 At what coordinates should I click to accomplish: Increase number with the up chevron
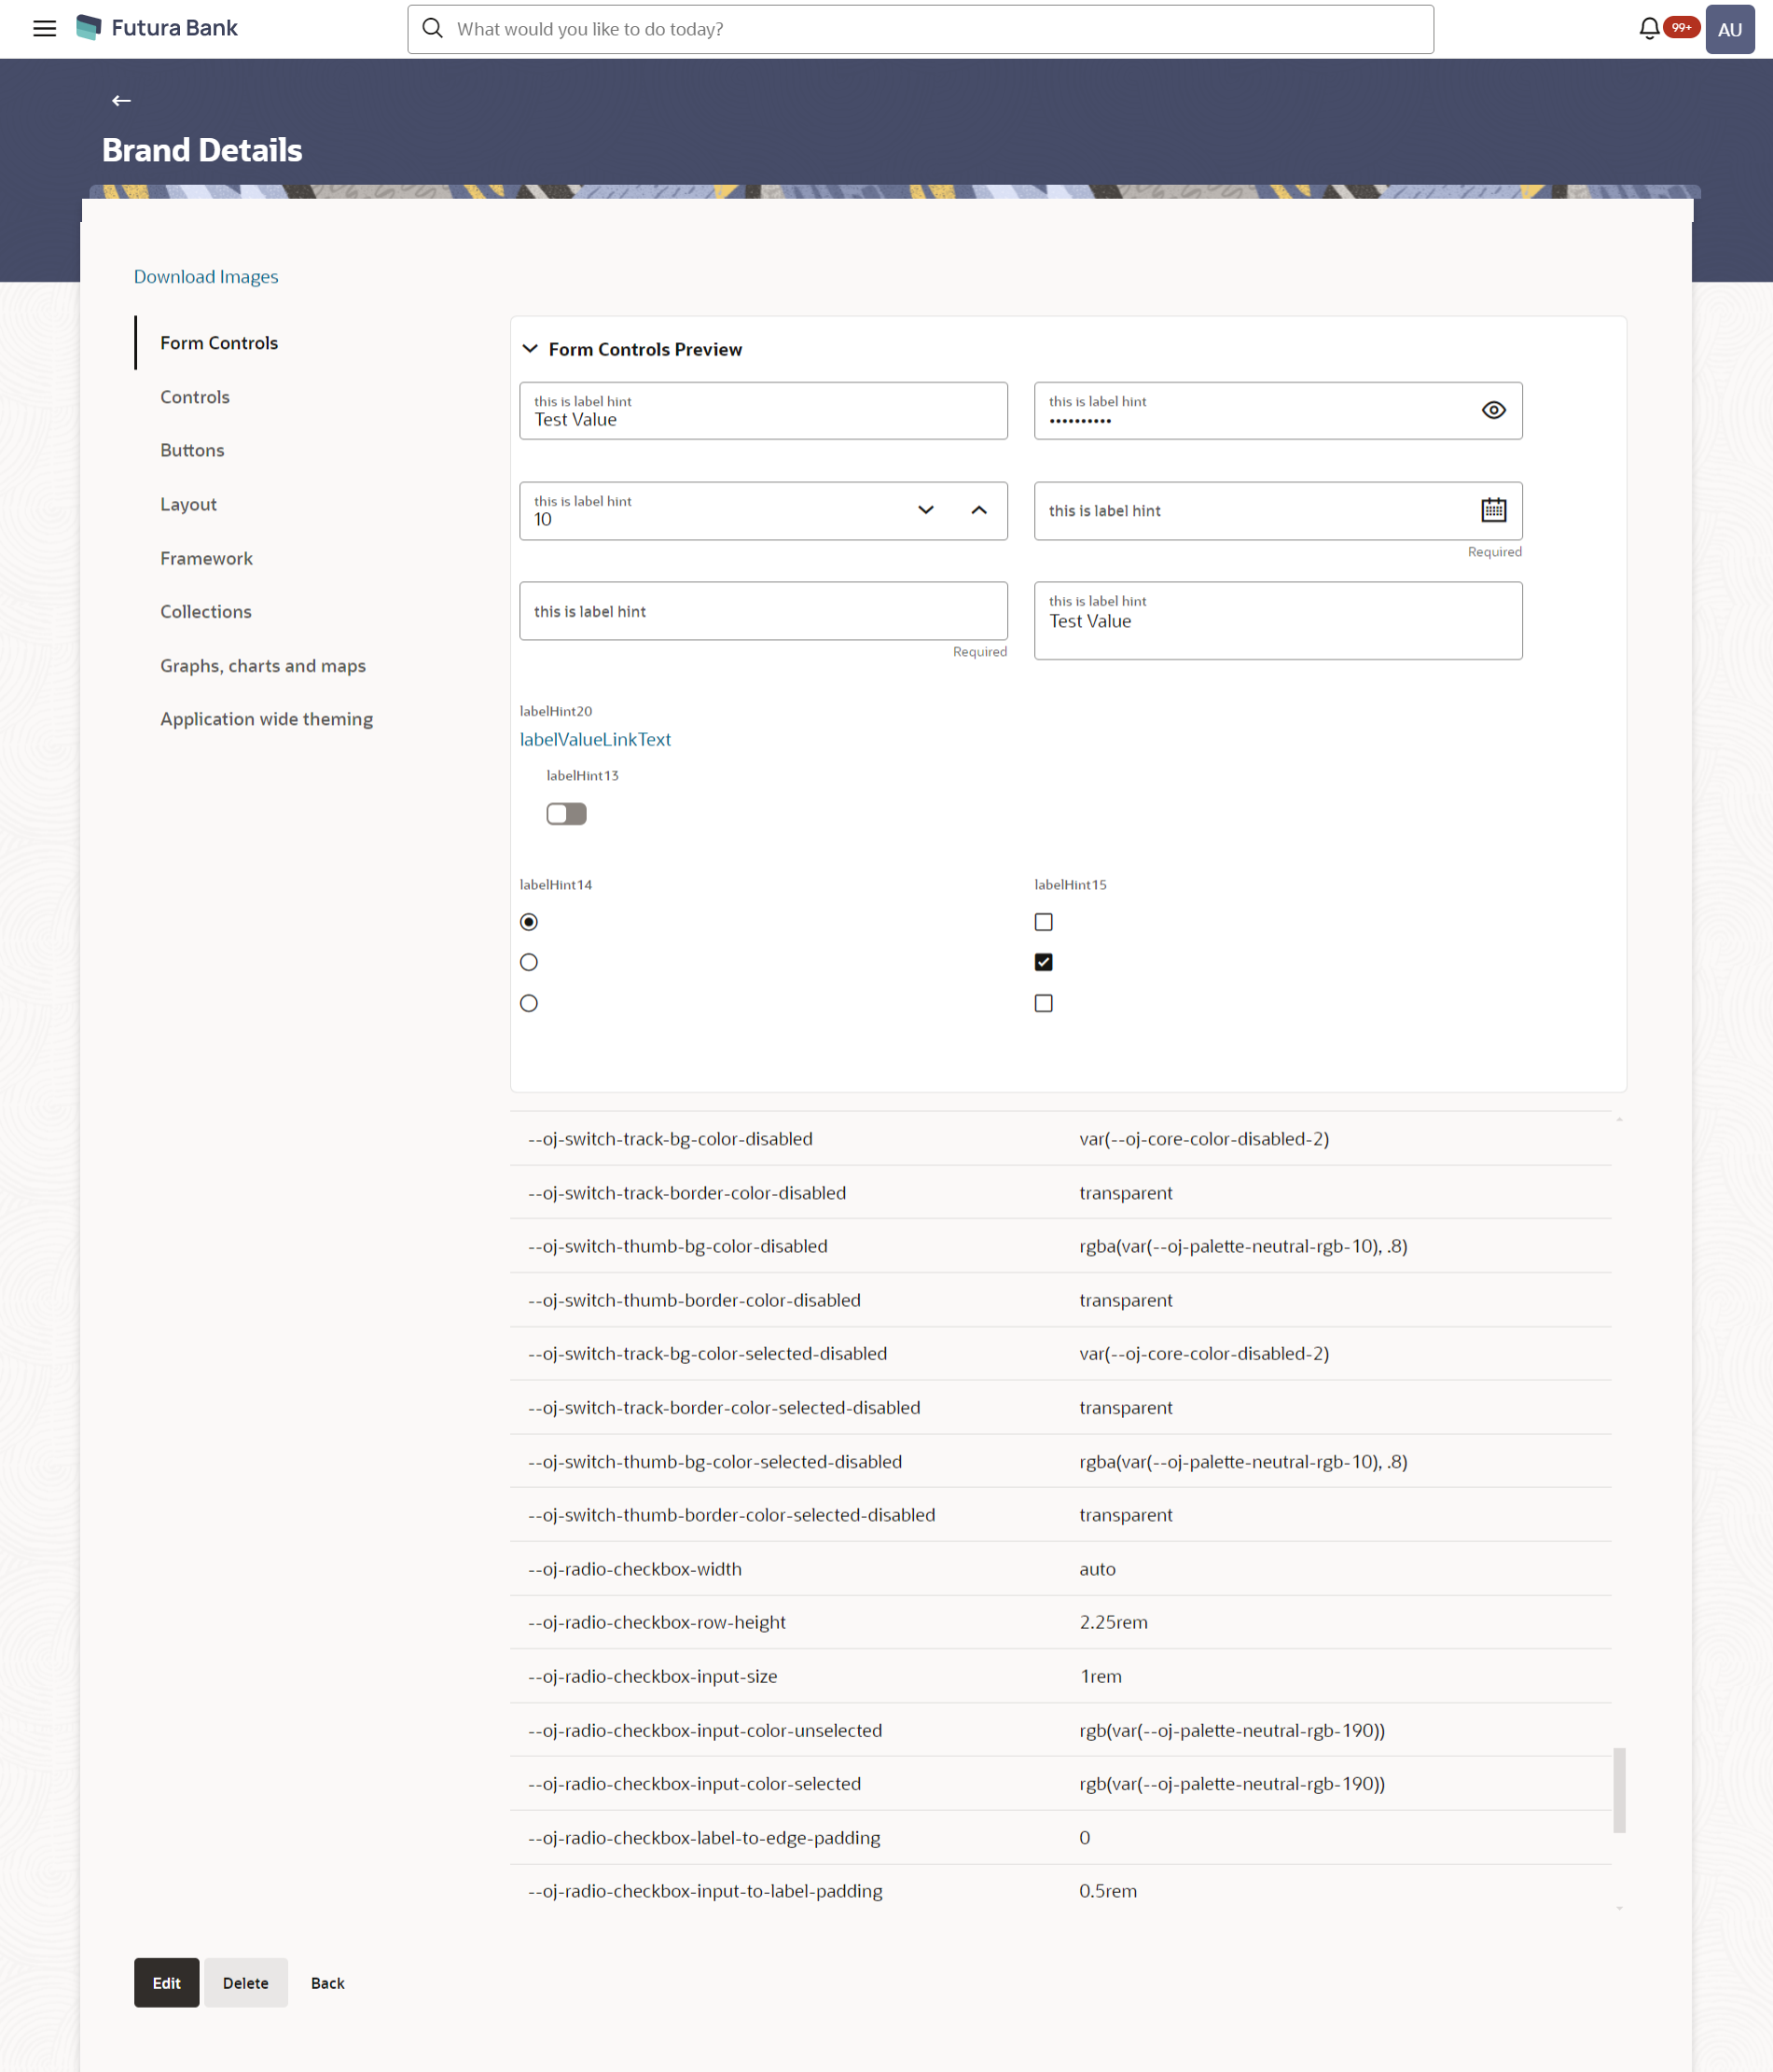point(978,510)
